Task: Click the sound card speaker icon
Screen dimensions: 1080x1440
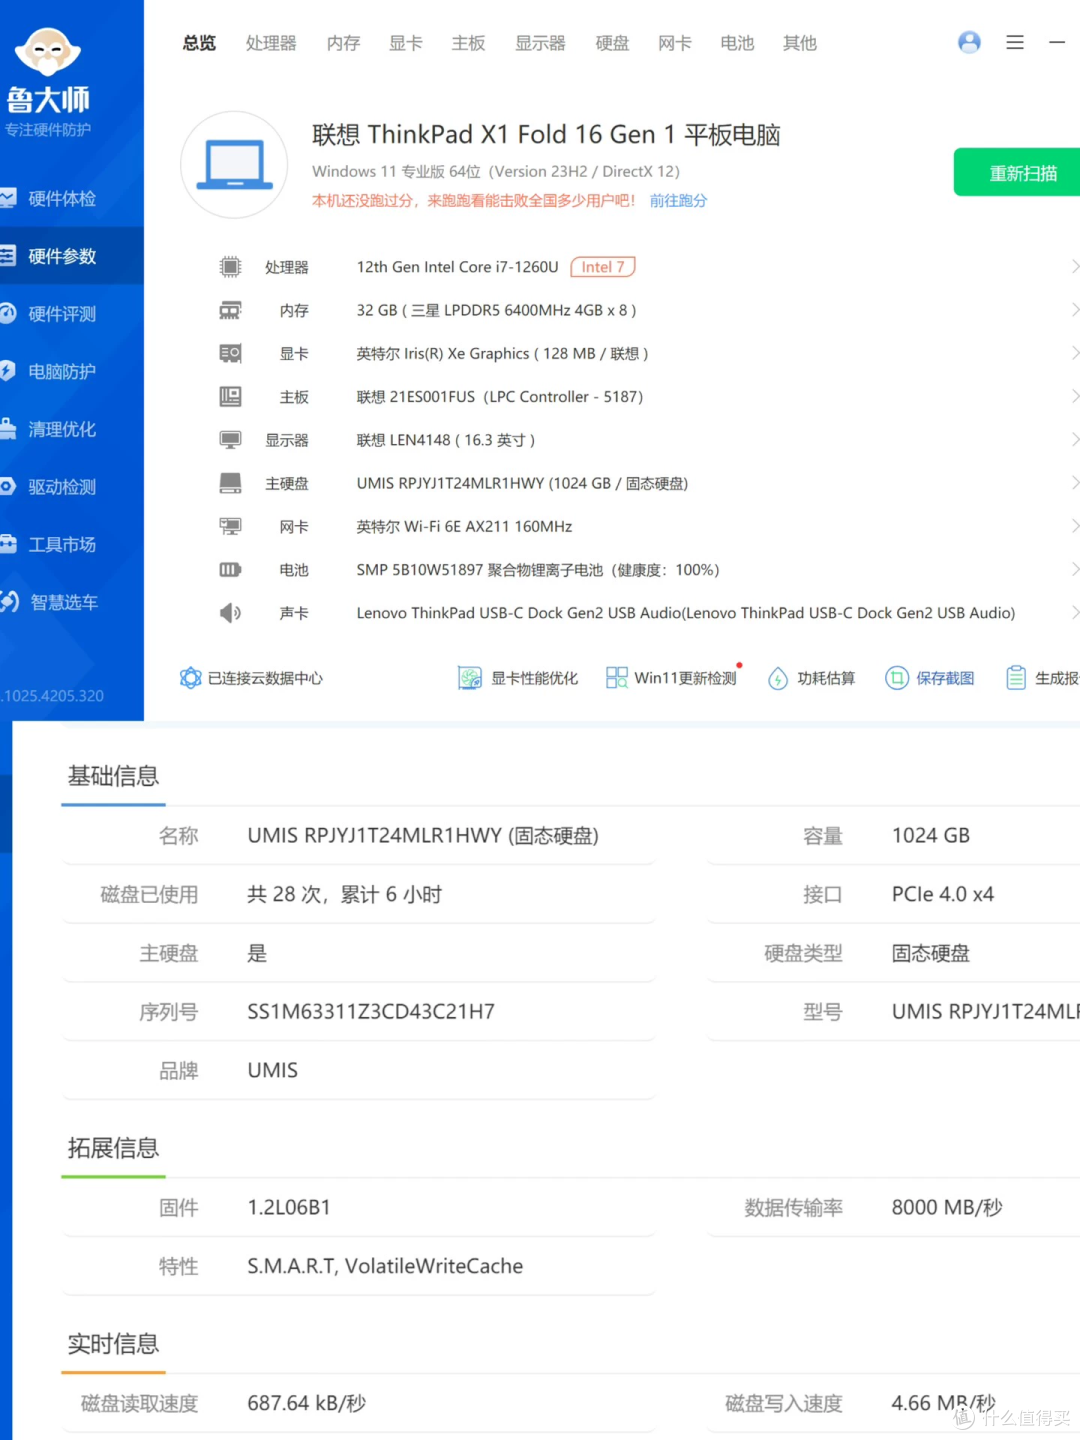Action: (231, 613)
